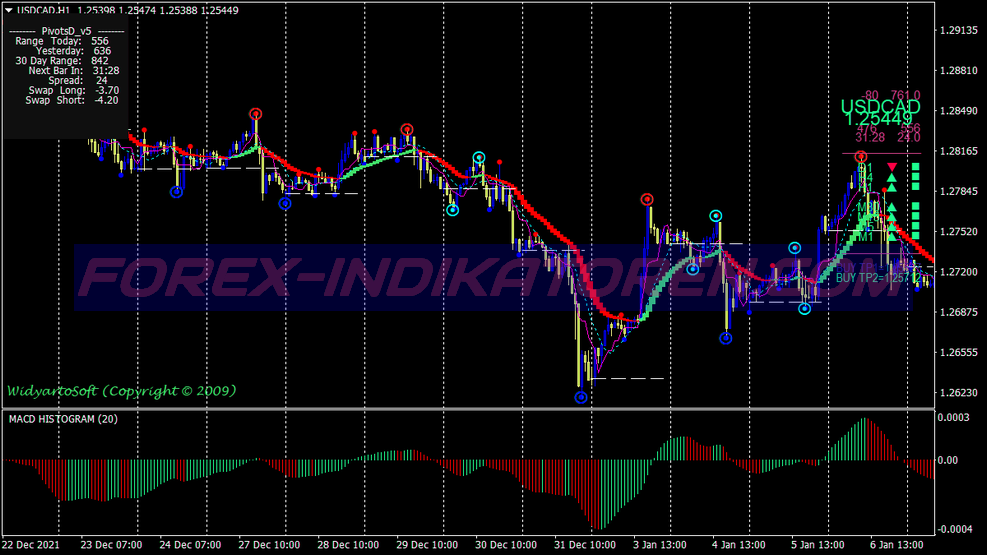Click the green 1.25449 price label

tap(879, 119)
